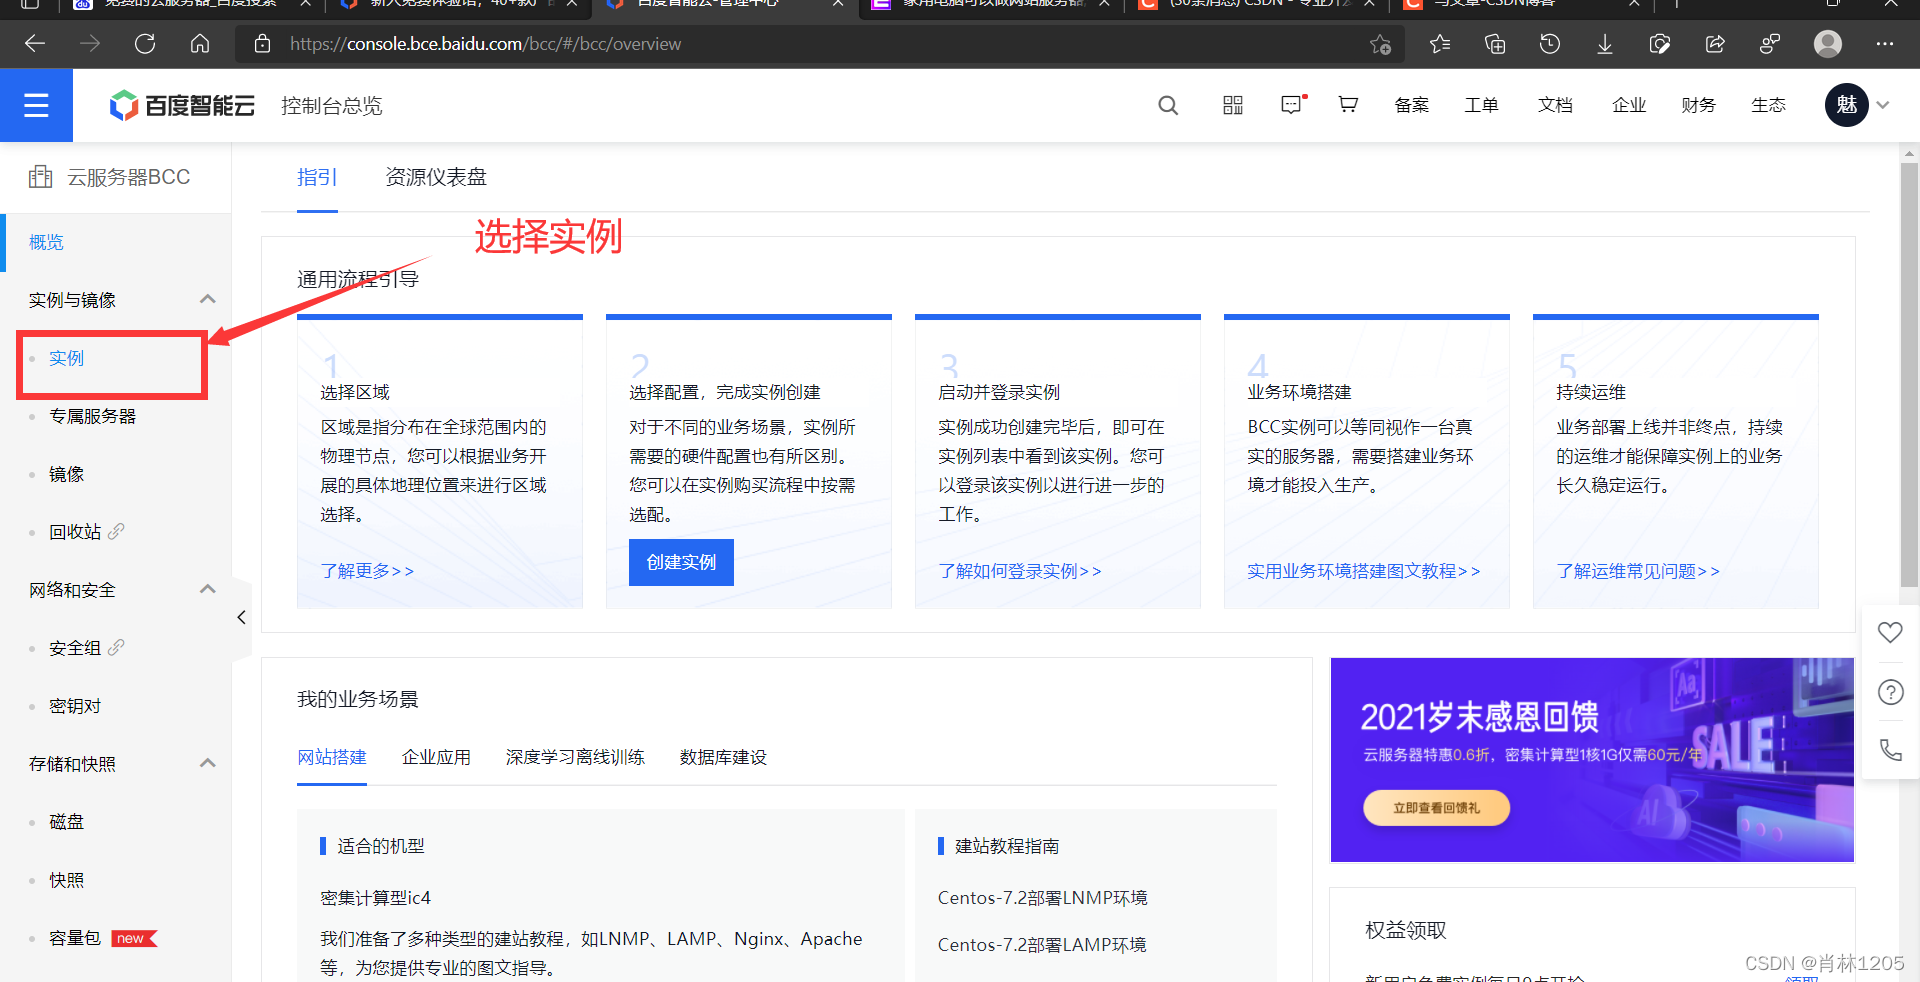
Task: Click the 创建实例 button
Action: [681, 562]
